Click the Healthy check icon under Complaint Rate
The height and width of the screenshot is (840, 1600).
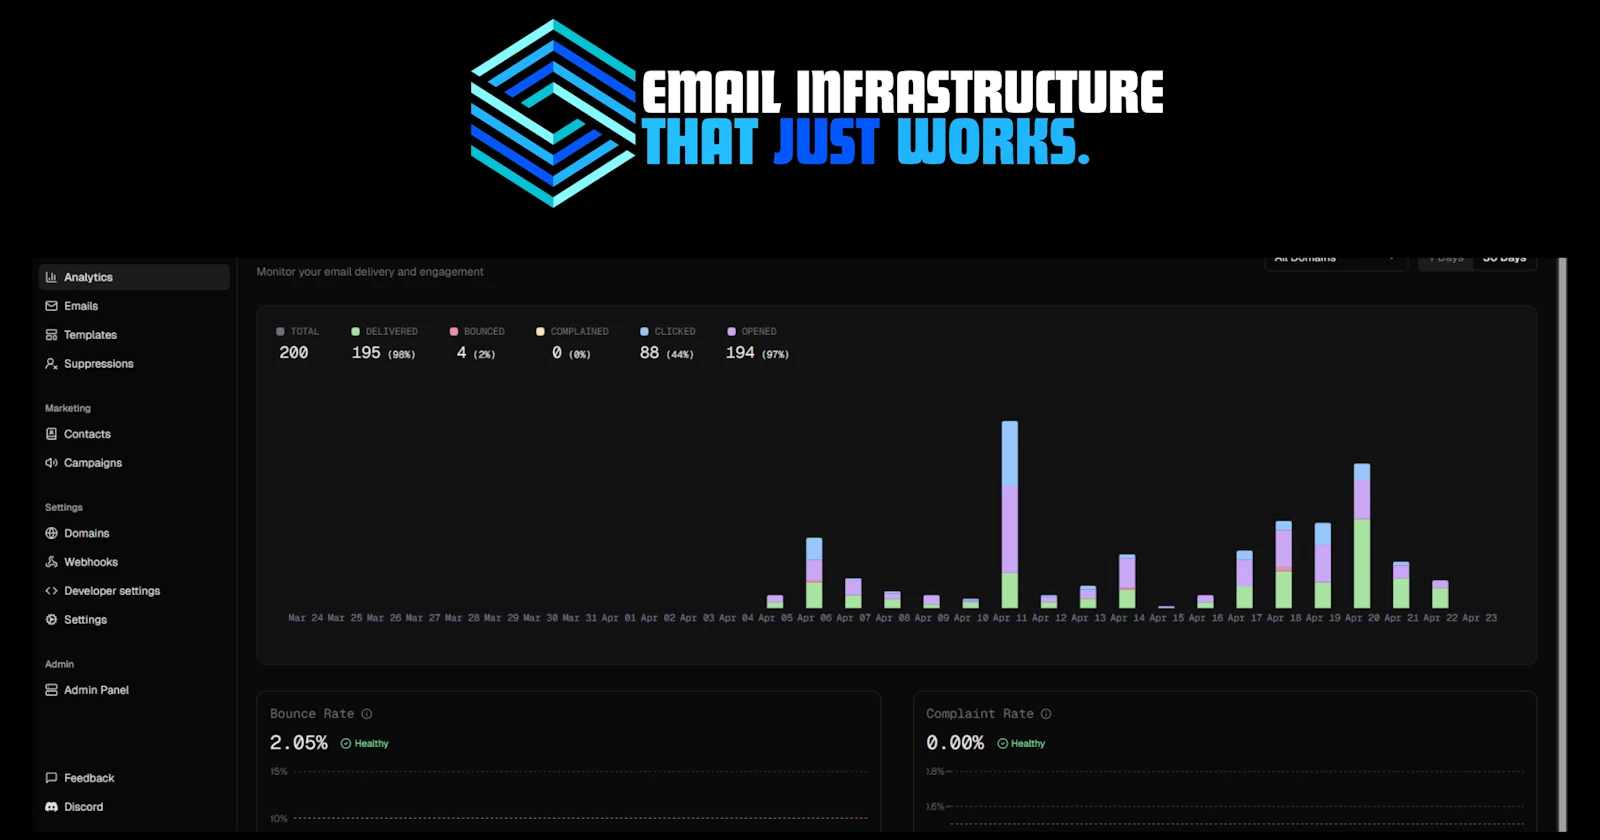(x=1003, y=744)
